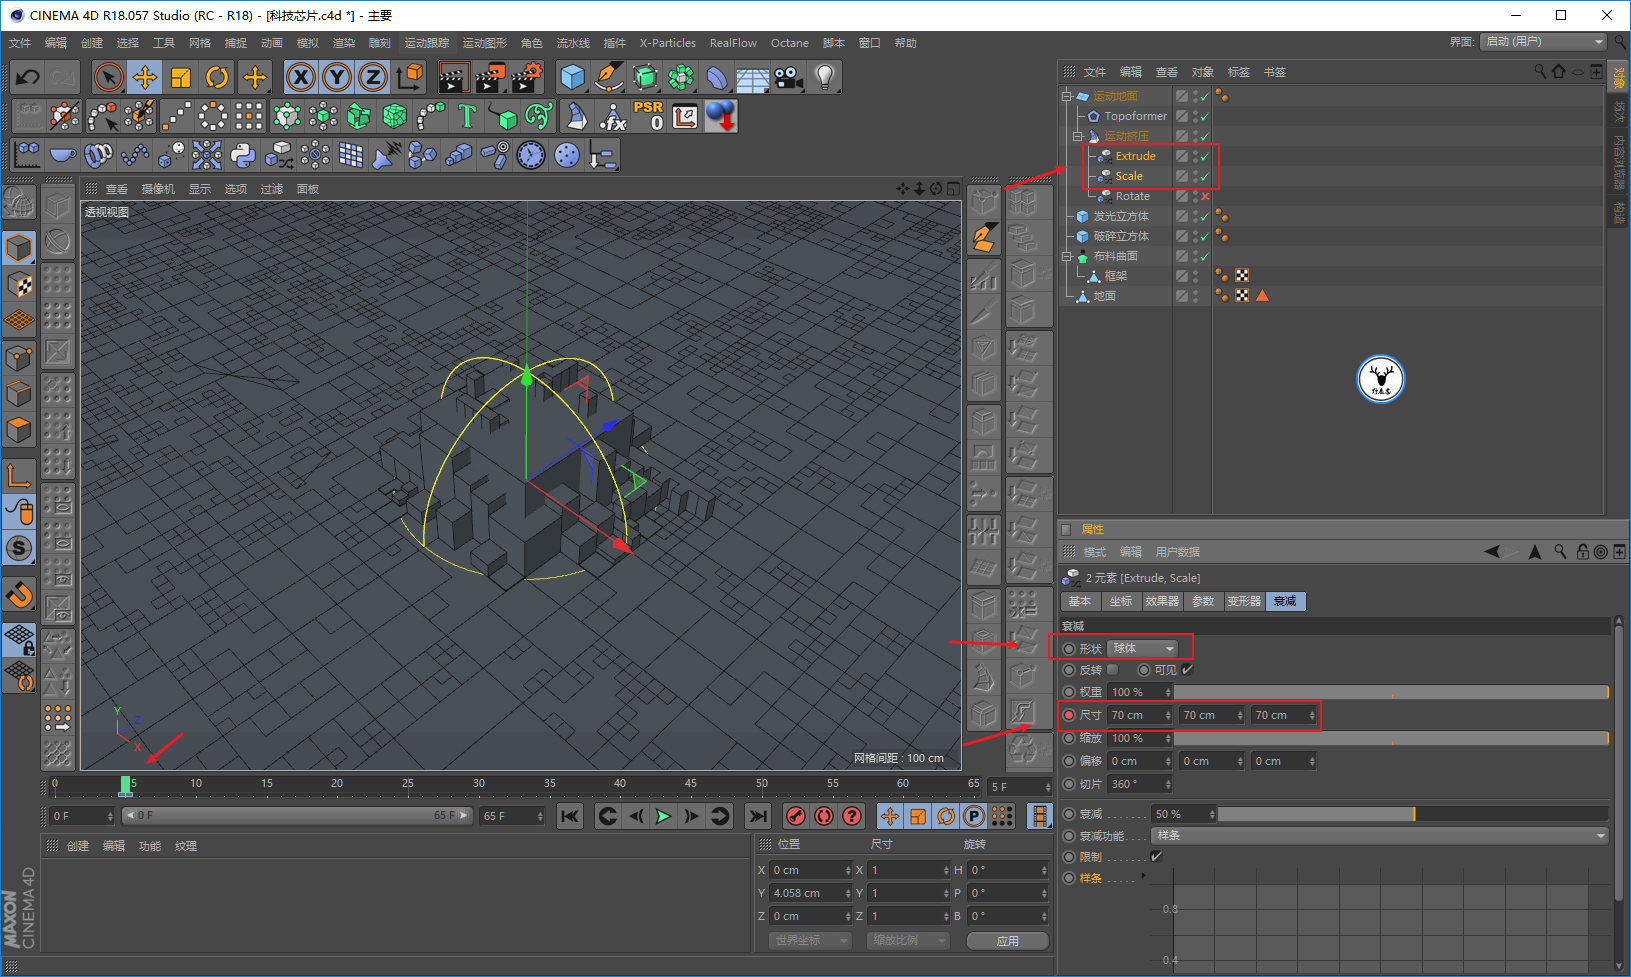The width and height of the screenshot is (1631, 977).
Task: Expand the 样条 spline disclosure triangle
Action: pyautogui.click(x=1143, y=876)
